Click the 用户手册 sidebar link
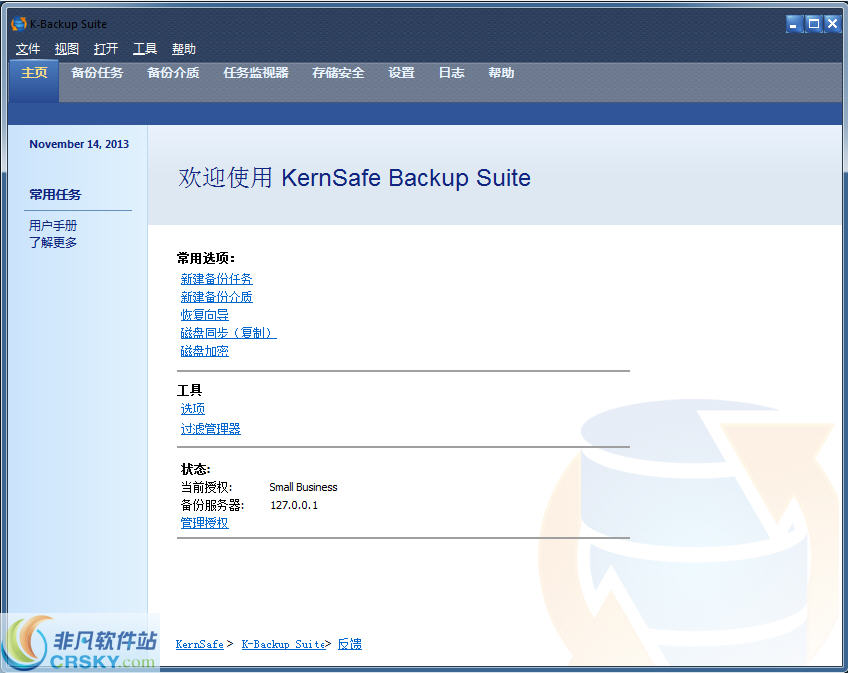This screenshot has height=673, width=848. [53, 225]
